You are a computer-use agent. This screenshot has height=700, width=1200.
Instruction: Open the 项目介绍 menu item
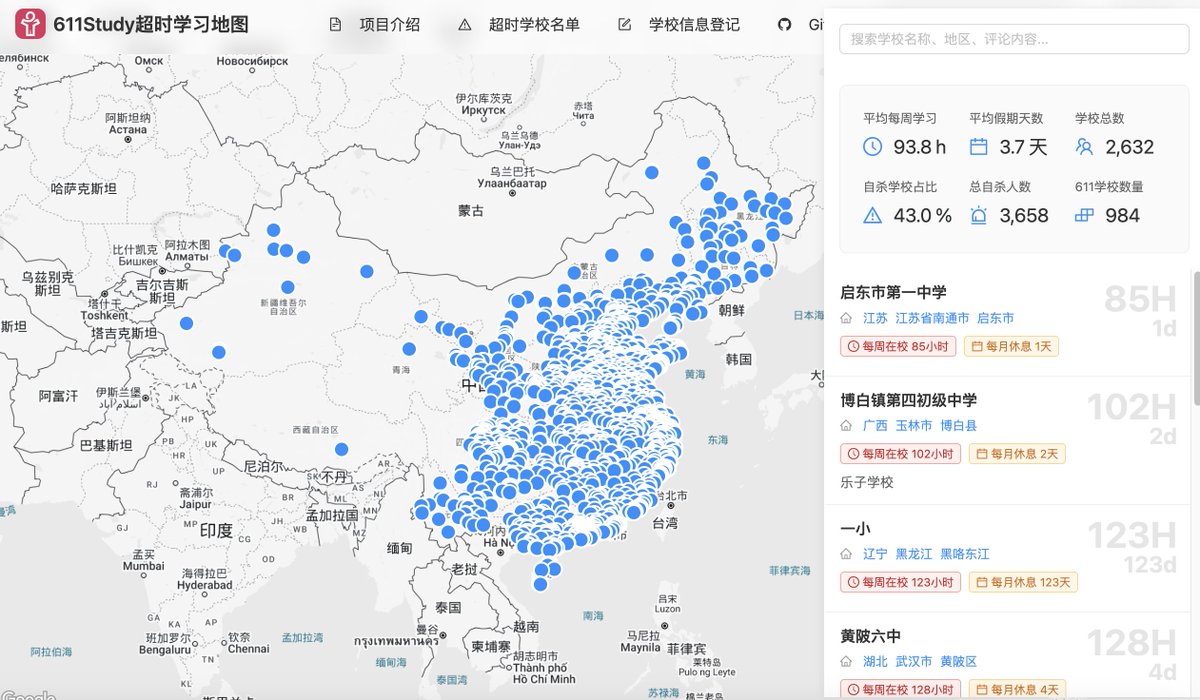coord(390,25)
